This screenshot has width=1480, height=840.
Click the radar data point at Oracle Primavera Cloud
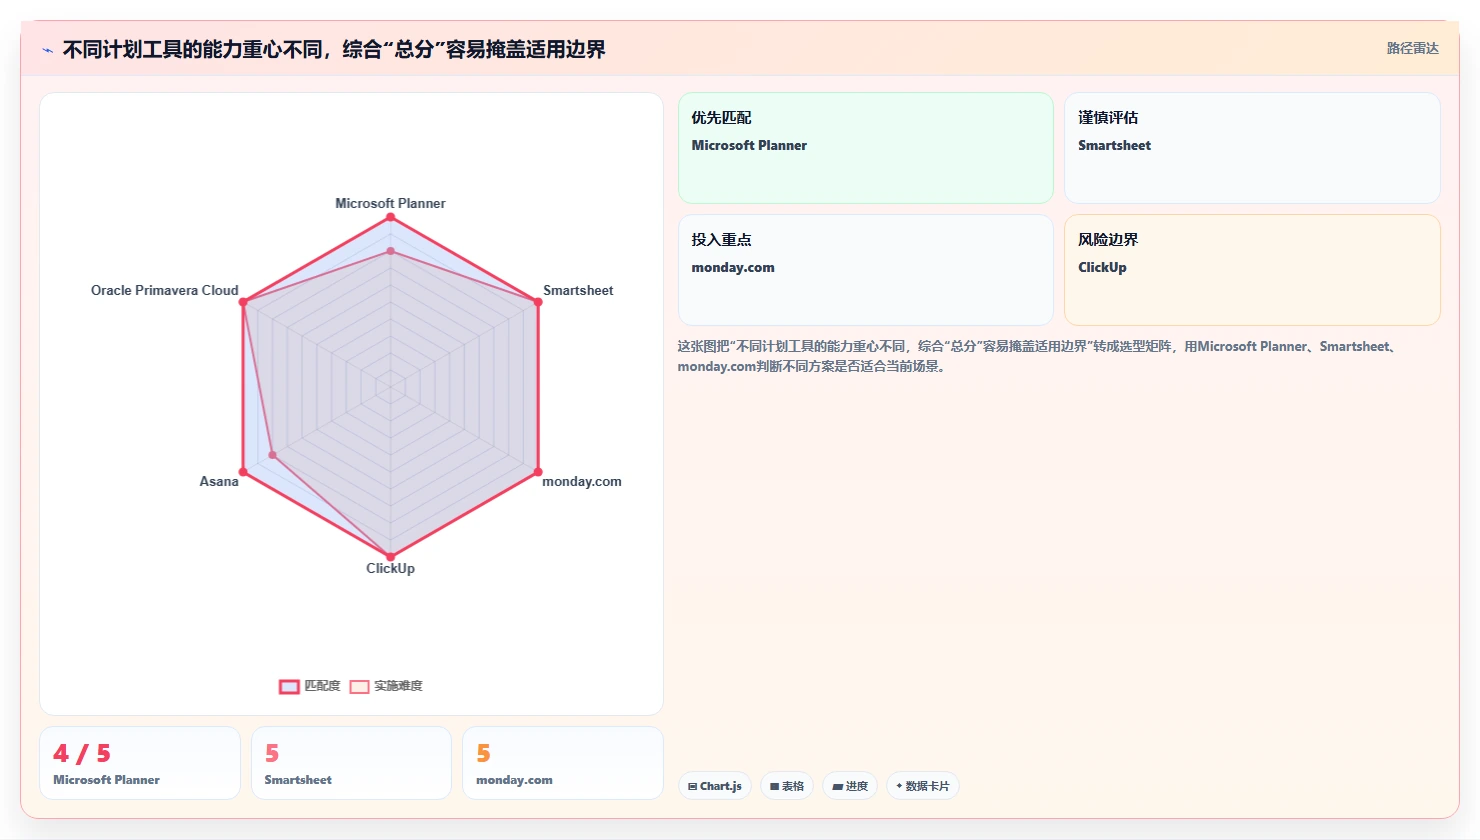[243, 302]
